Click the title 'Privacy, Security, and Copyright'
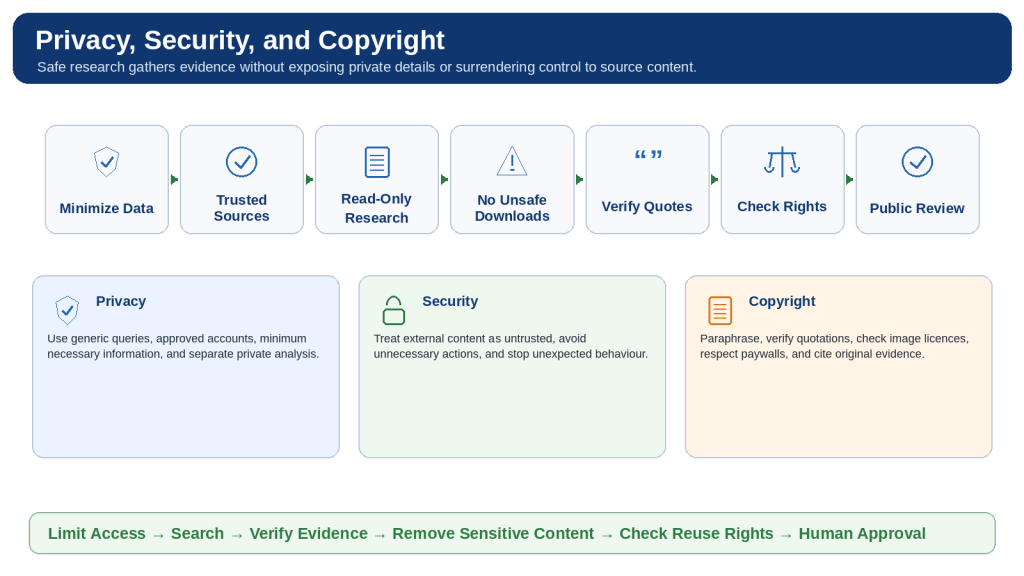The width and height of the screenshot is (1024, 576). pos(240,40)
